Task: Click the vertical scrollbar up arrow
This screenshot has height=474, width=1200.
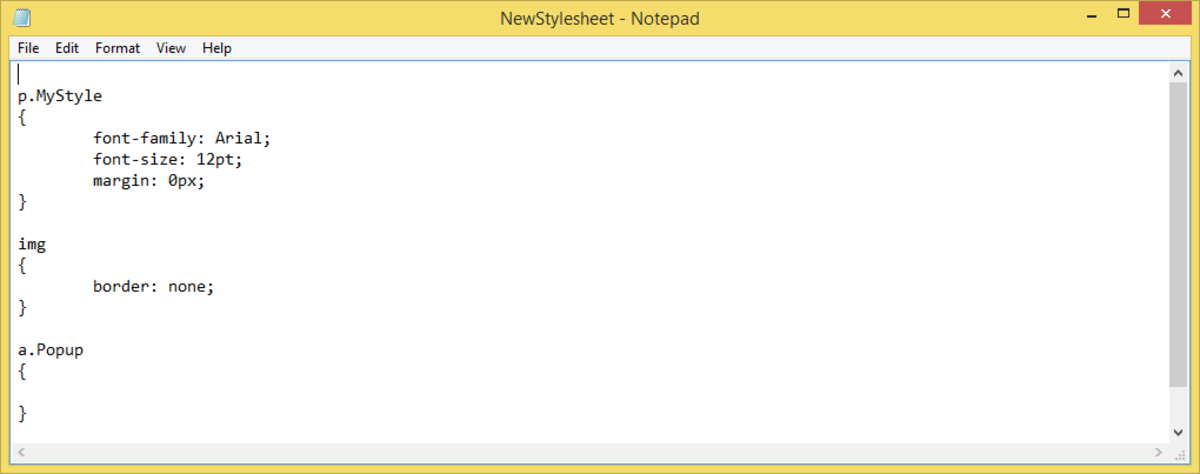Action: pos(1178,73)
